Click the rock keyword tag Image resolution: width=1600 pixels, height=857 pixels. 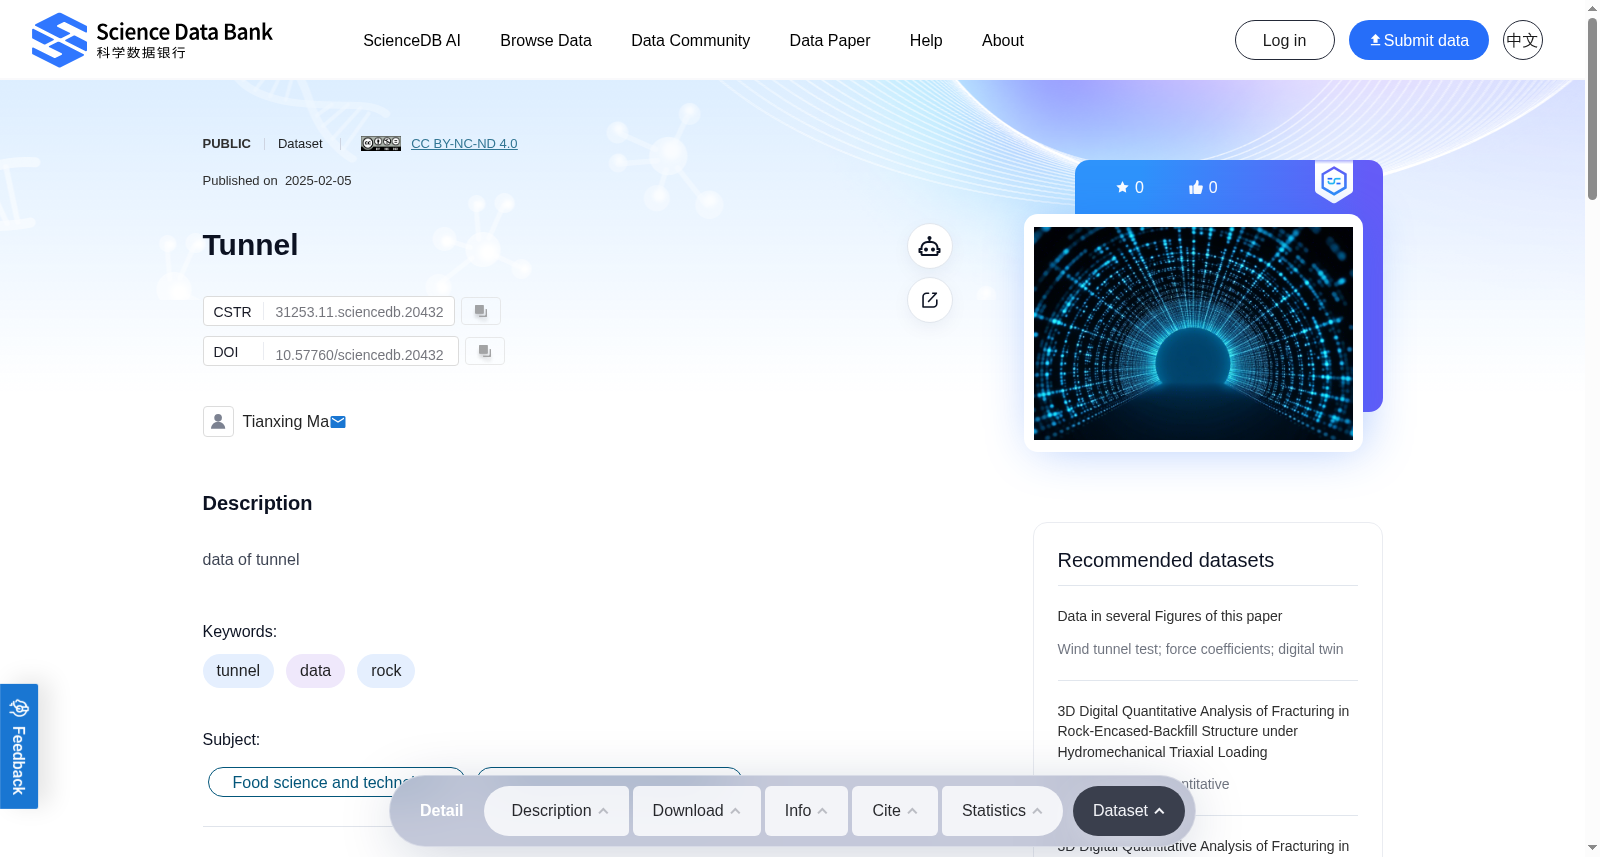(386, 671)
